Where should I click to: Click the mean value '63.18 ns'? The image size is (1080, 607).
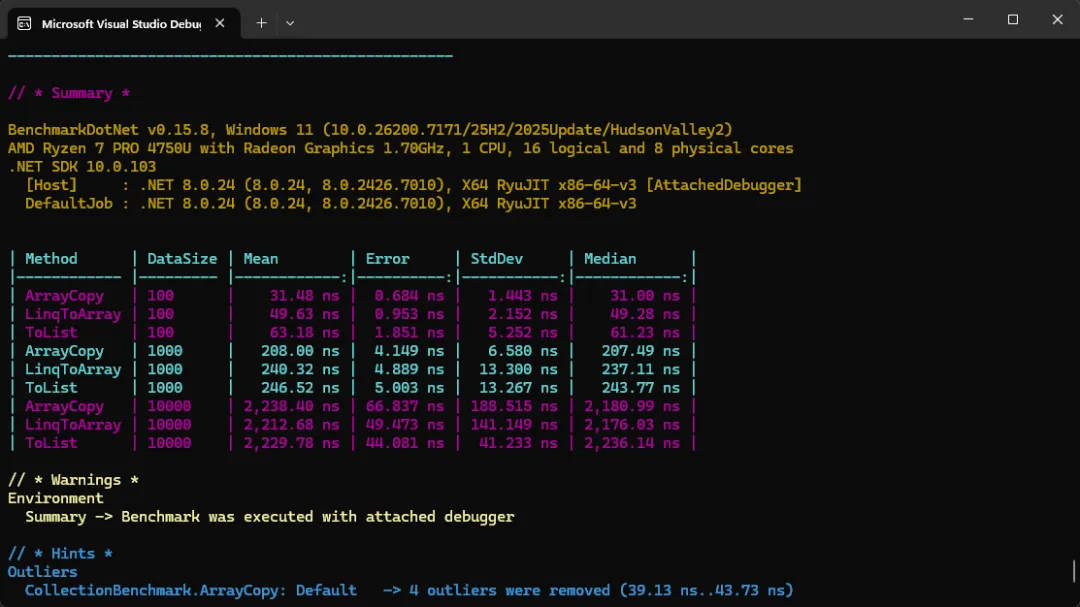(x=304, y=332)
